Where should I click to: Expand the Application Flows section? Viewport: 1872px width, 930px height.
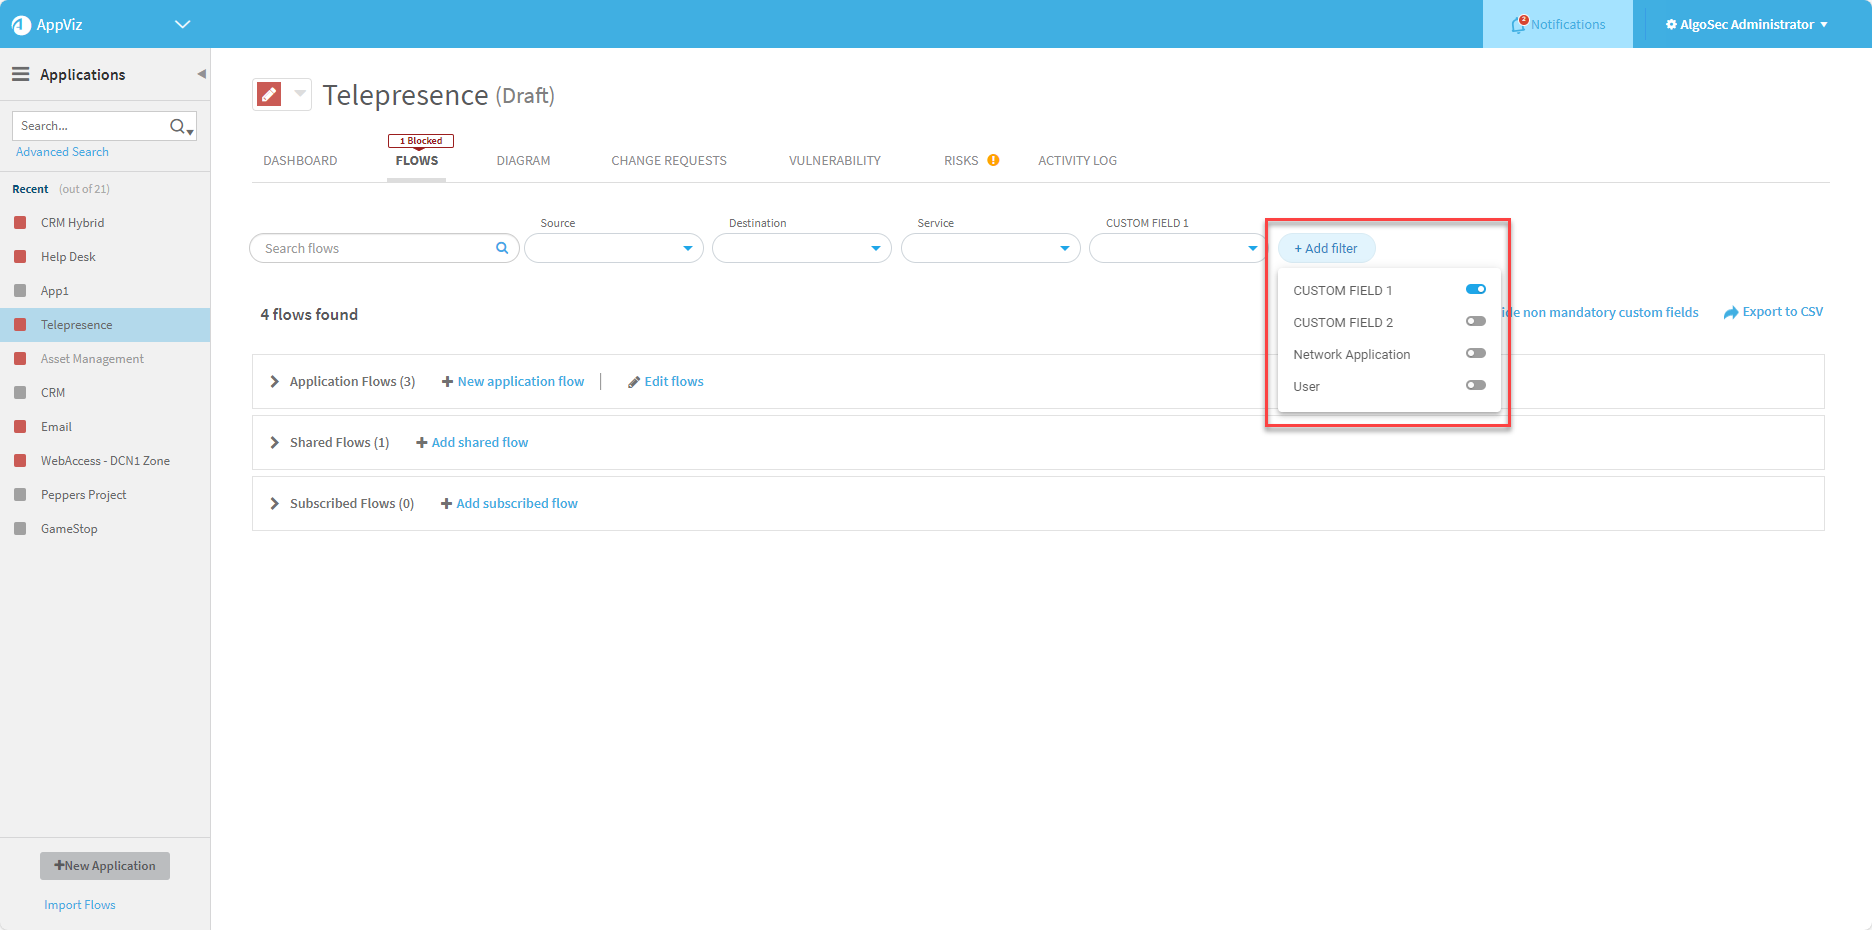click(275, 382)
